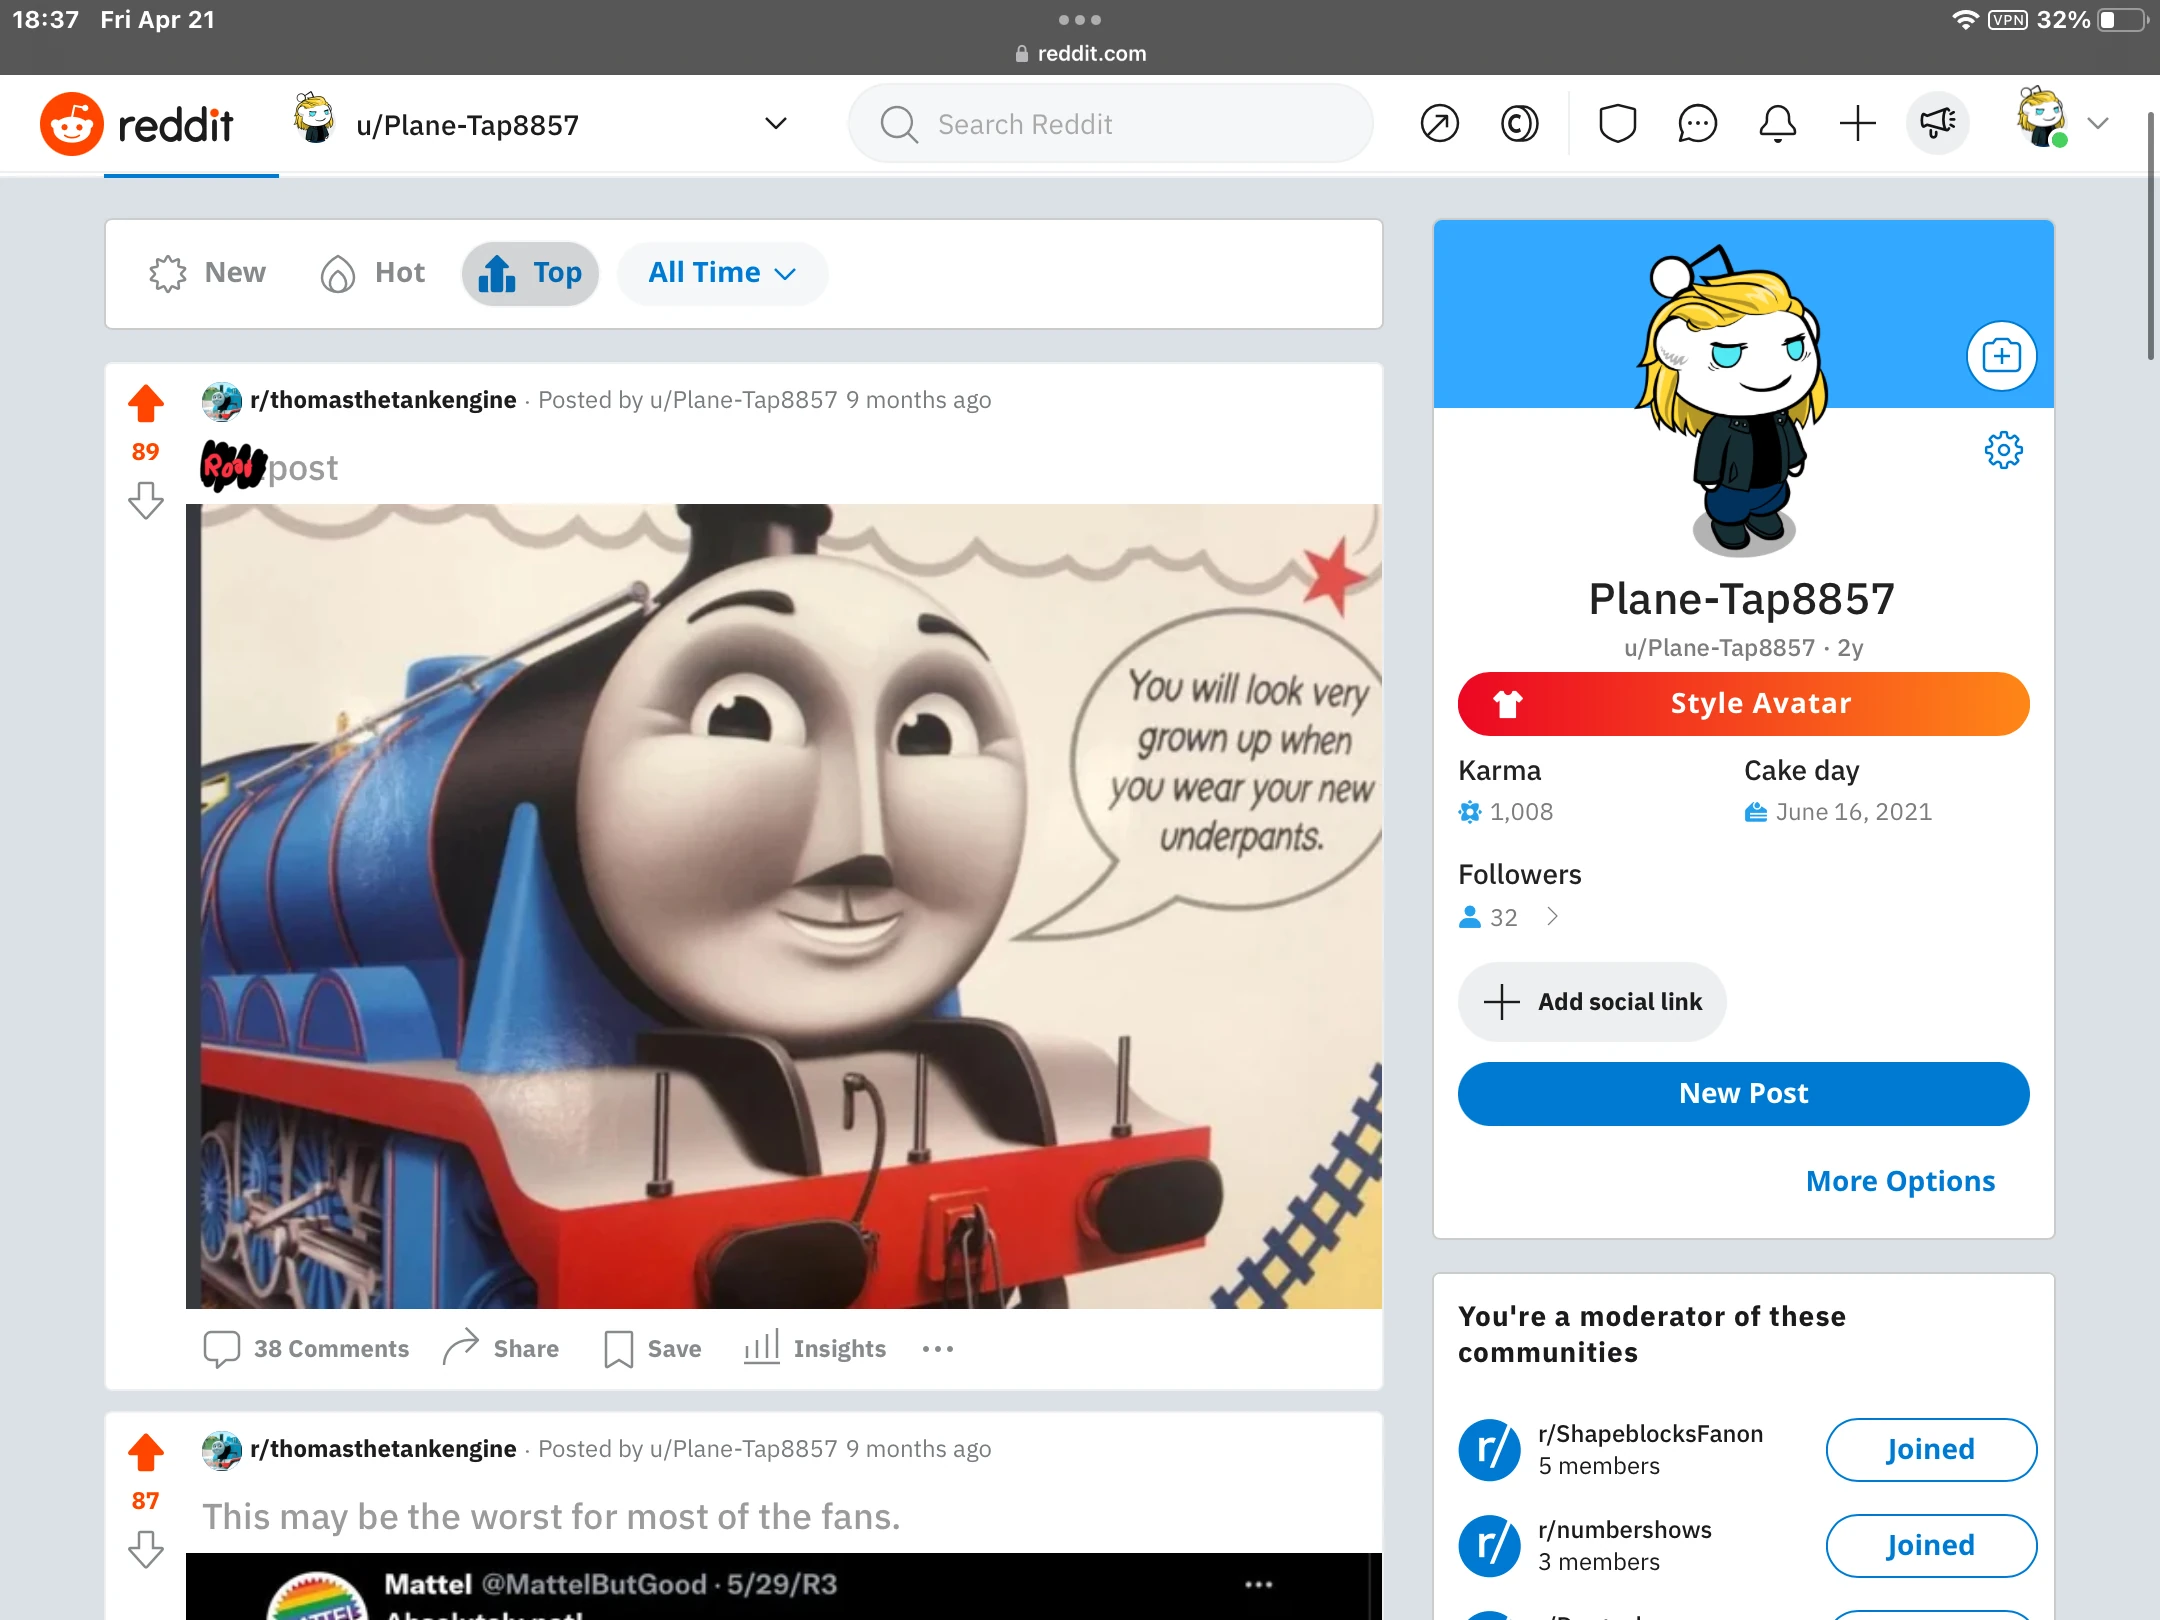
Task: Leave r/ShapeblocksFanon via Joined button
Action: coord(1930,1449)
